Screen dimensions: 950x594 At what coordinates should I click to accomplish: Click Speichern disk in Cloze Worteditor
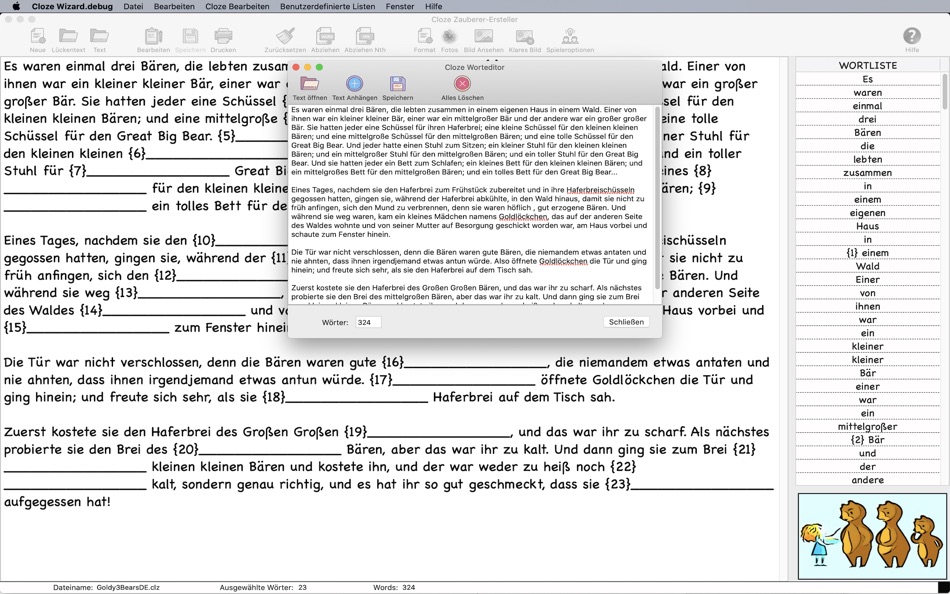tap(397, 84)
